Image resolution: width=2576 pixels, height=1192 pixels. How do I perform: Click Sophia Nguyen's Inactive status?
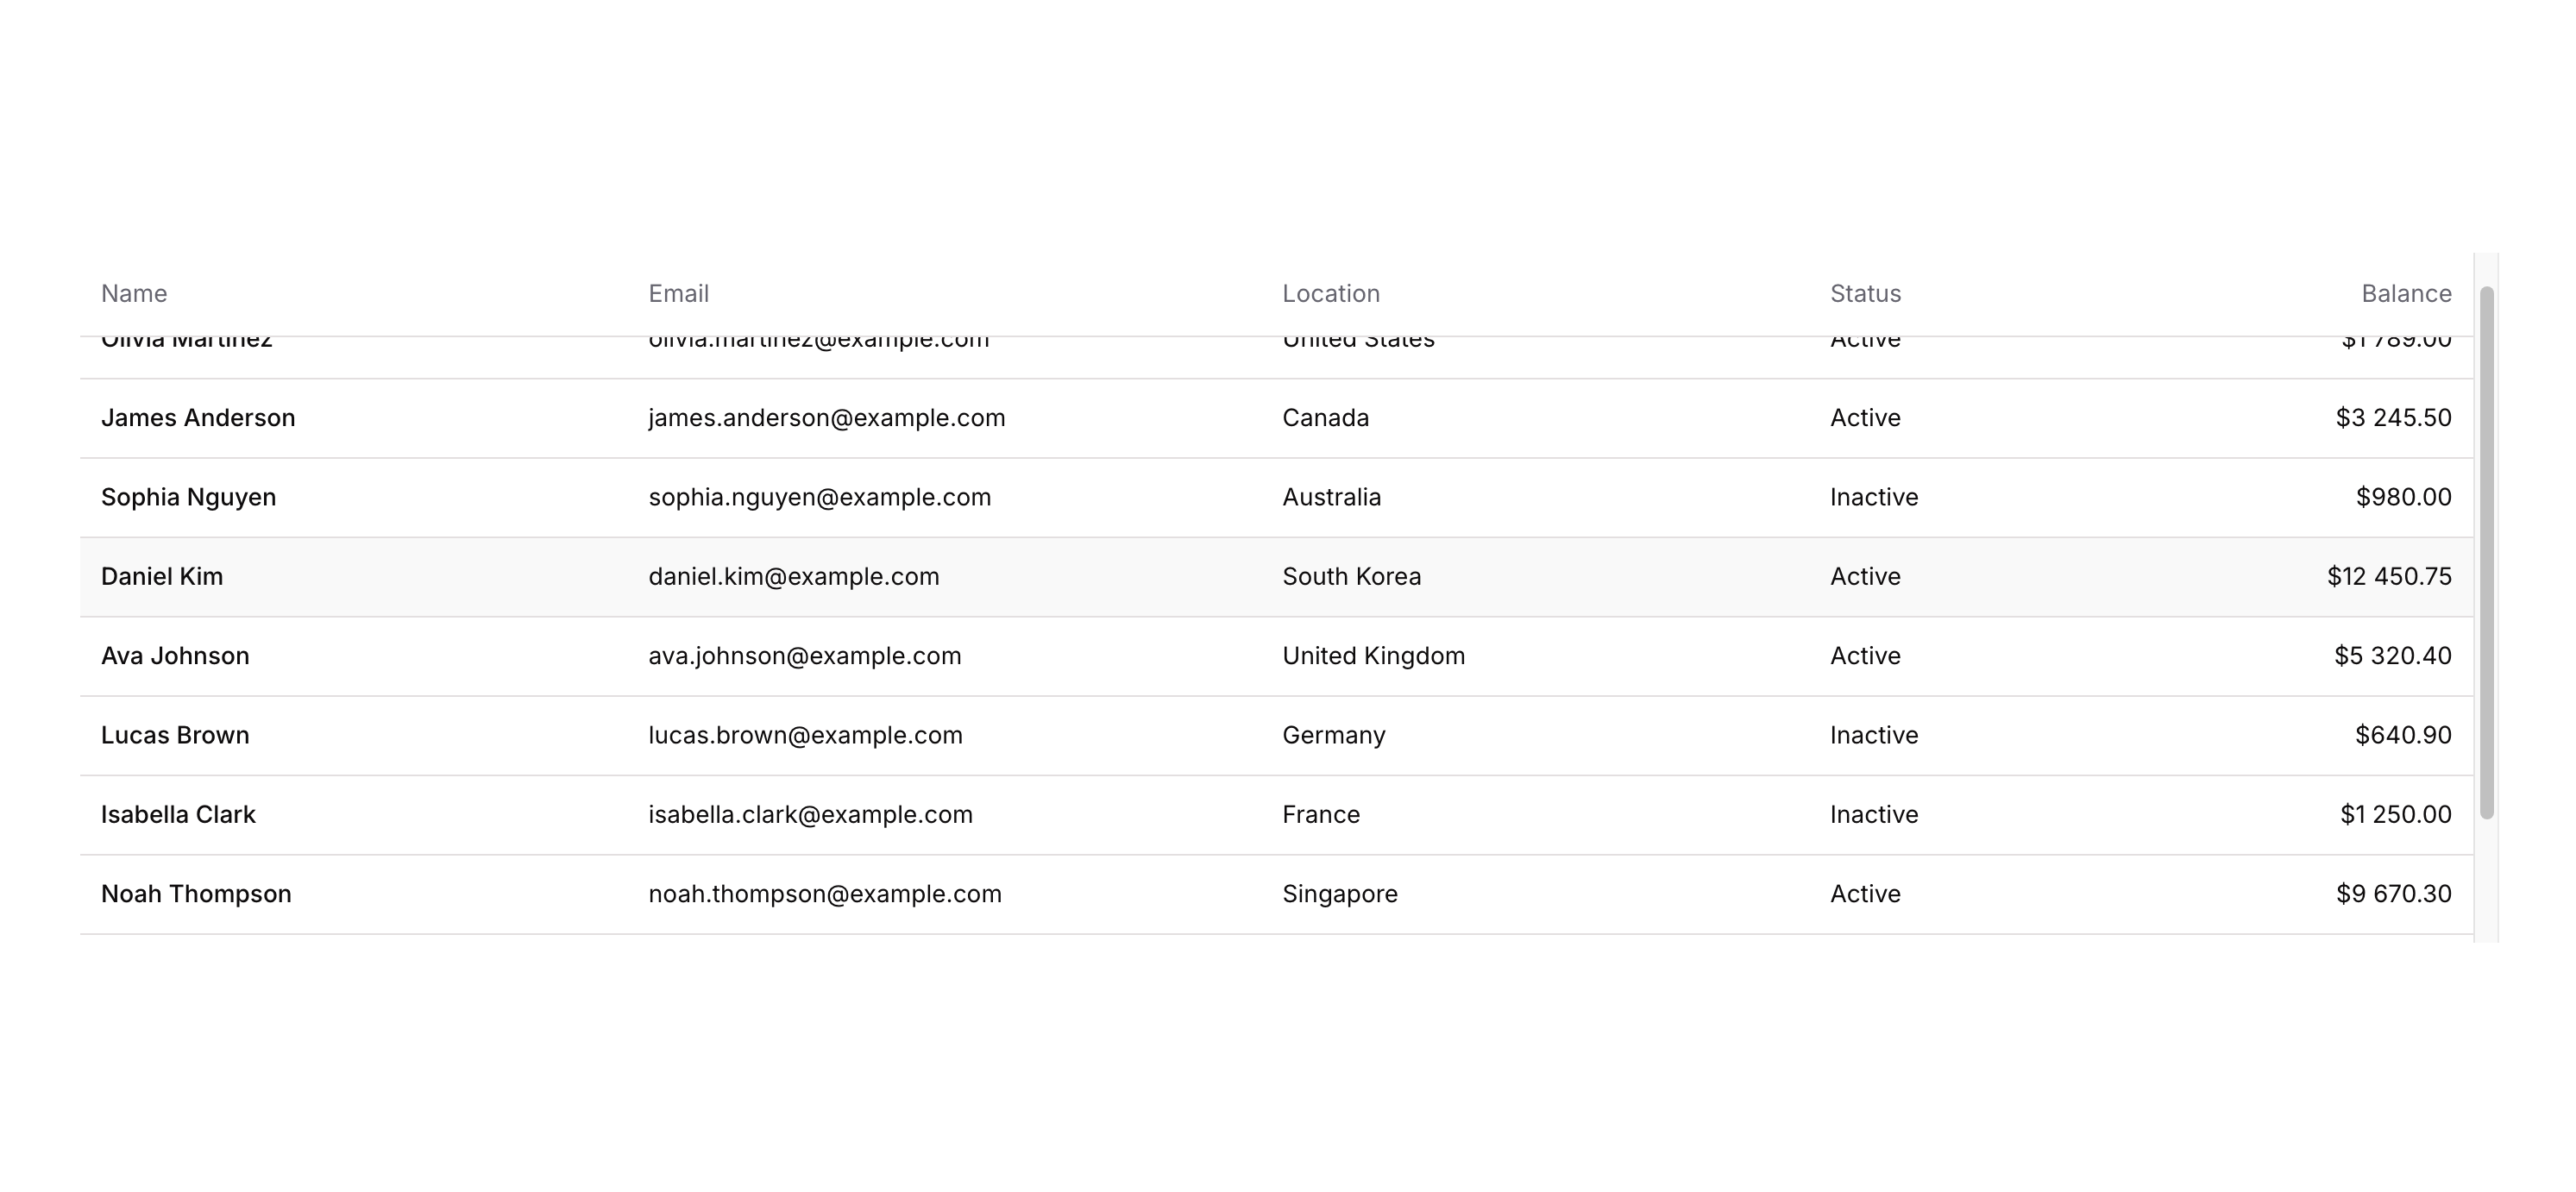(1873, 497)
